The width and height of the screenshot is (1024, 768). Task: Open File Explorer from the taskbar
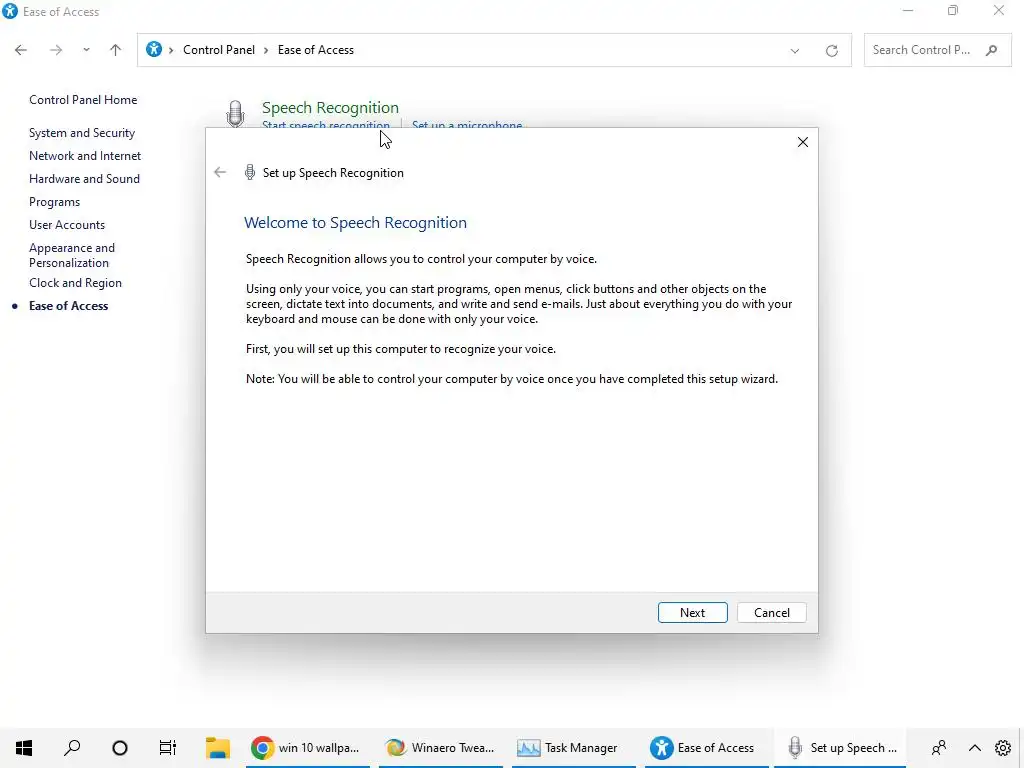[217, 748]
